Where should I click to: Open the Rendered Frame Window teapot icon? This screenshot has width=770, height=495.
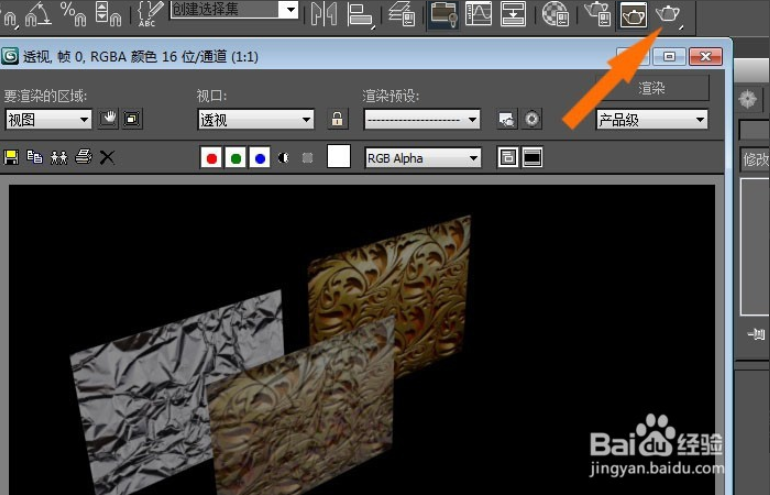pyautogui.click(x=633, y=14)
